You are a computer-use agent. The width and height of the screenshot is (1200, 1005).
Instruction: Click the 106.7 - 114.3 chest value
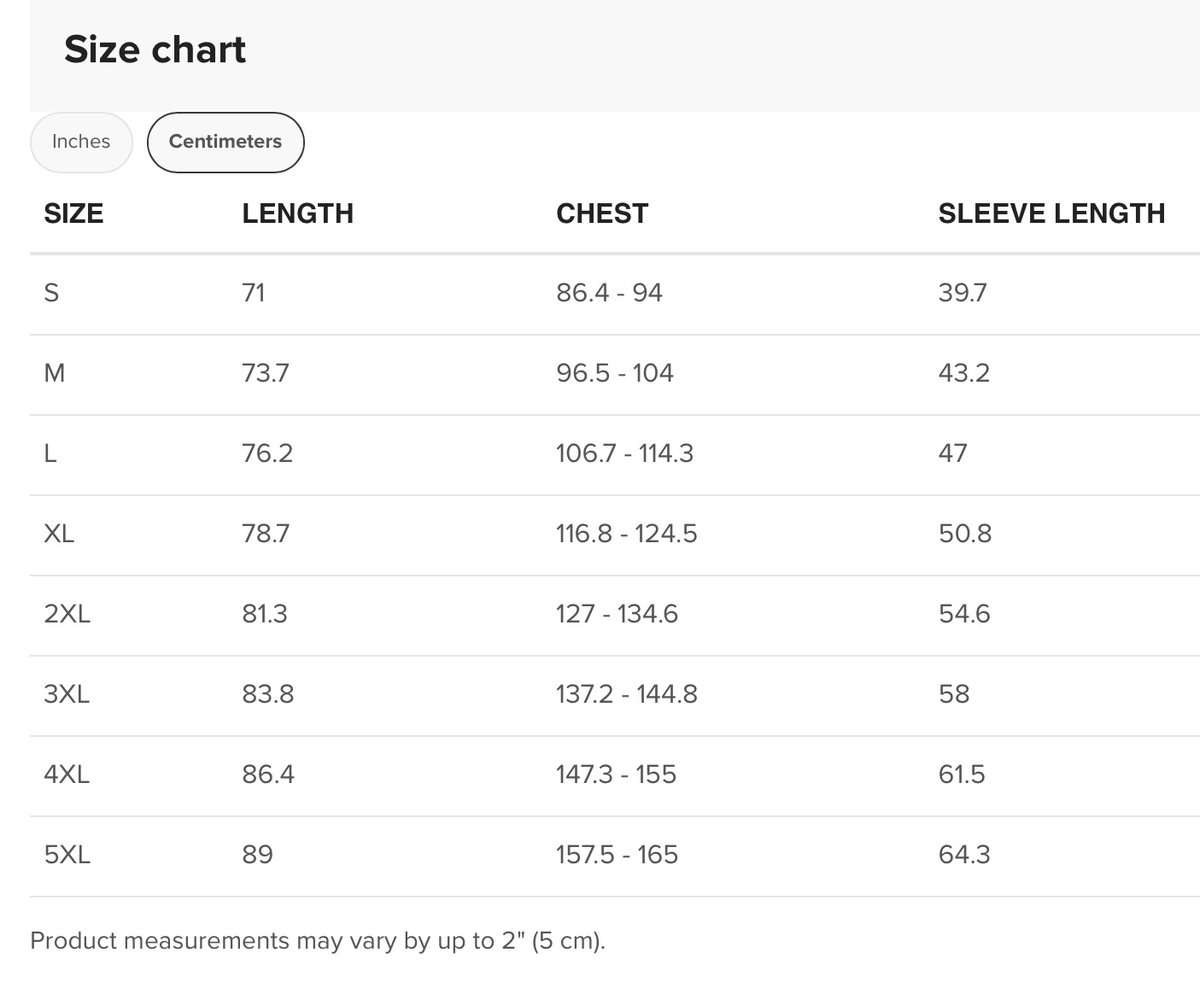click(624, 453)
